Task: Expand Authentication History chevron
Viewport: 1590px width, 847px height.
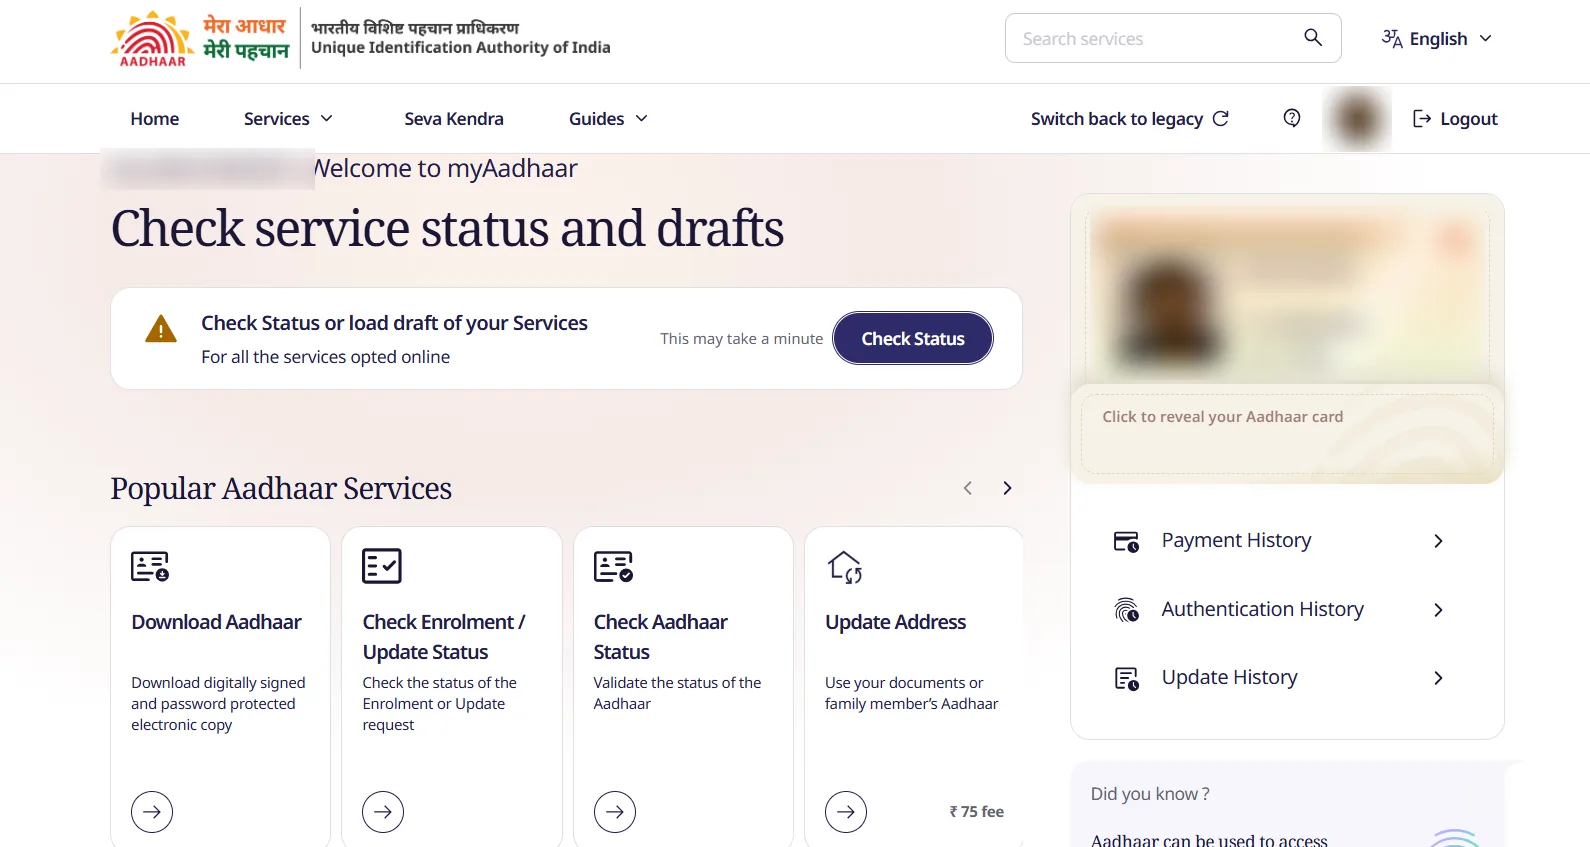Action: pyautogui.click(x=1438, y=610)
